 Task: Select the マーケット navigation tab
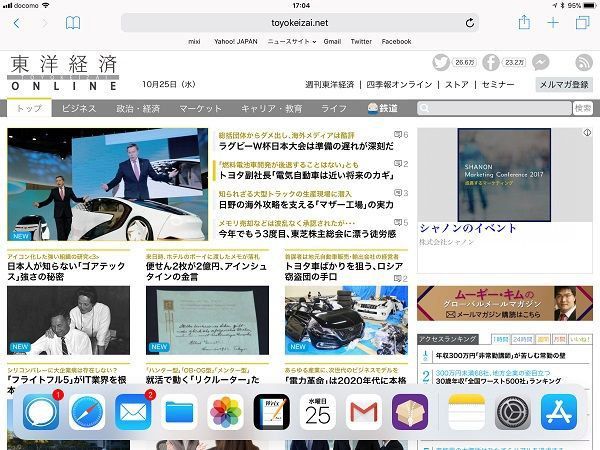[200, 108]
